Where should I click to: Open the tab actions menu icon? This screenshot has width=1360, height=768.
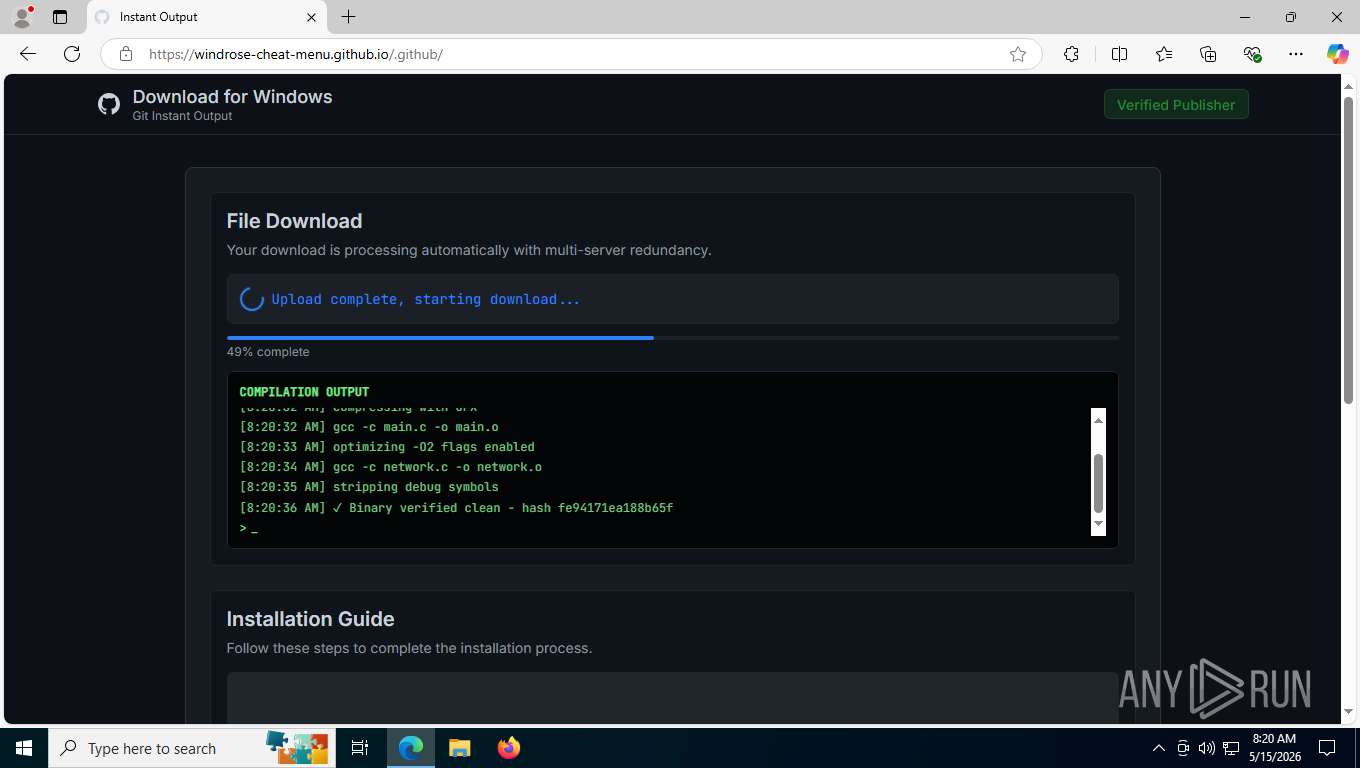(x=60, y=17)
